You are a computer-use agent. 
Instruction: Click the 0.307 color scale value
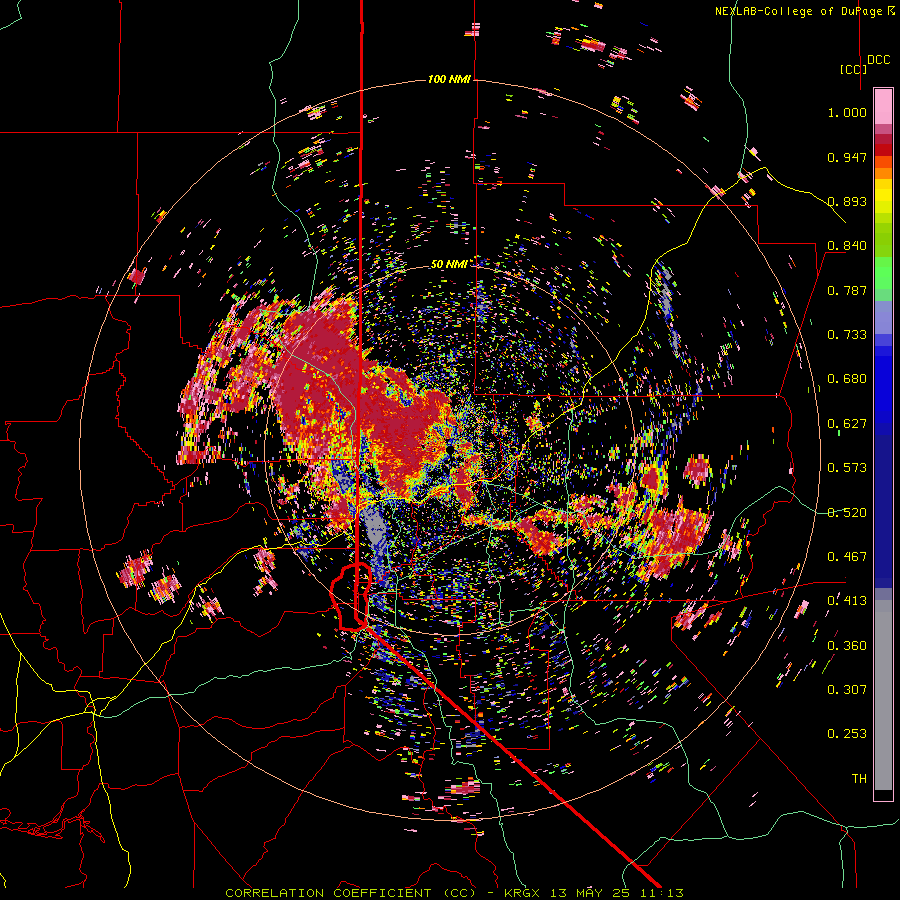847,690
